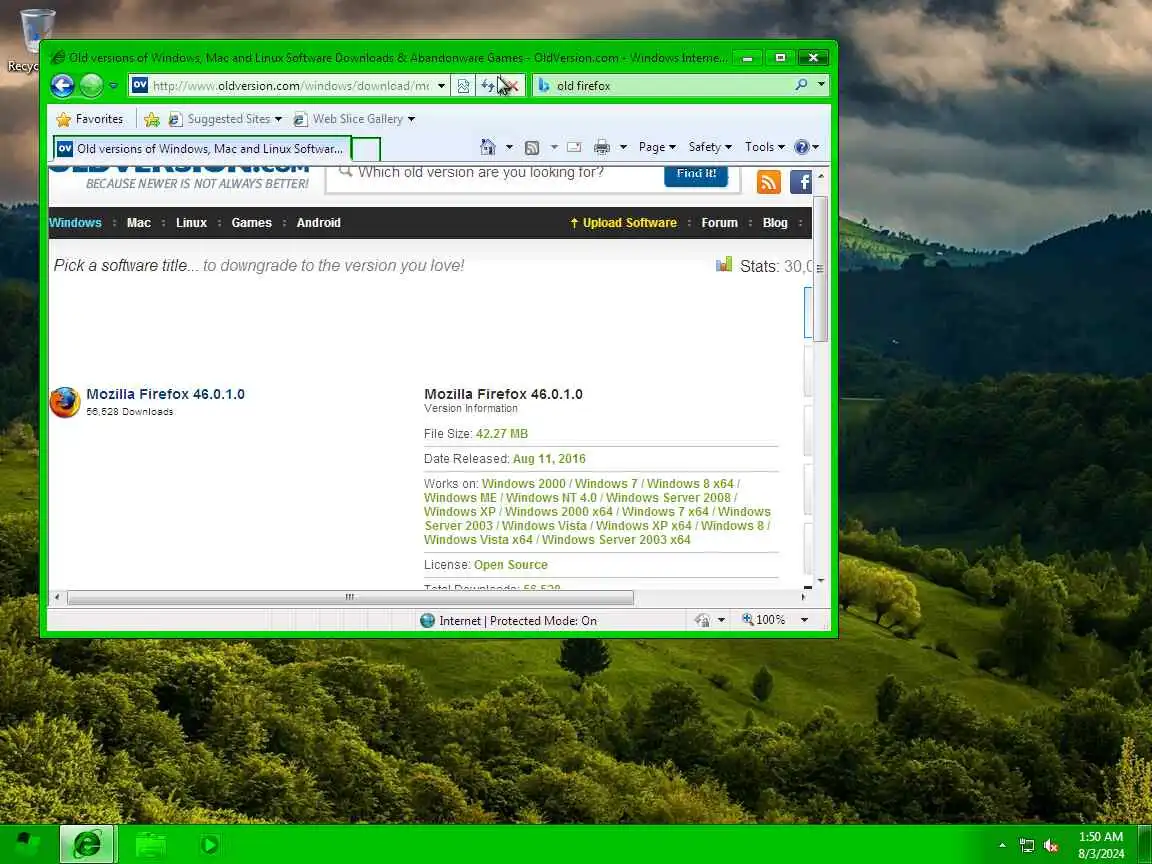
Task: Click Internet Explorer taskbar icon
Action: (x=87, y=844)
